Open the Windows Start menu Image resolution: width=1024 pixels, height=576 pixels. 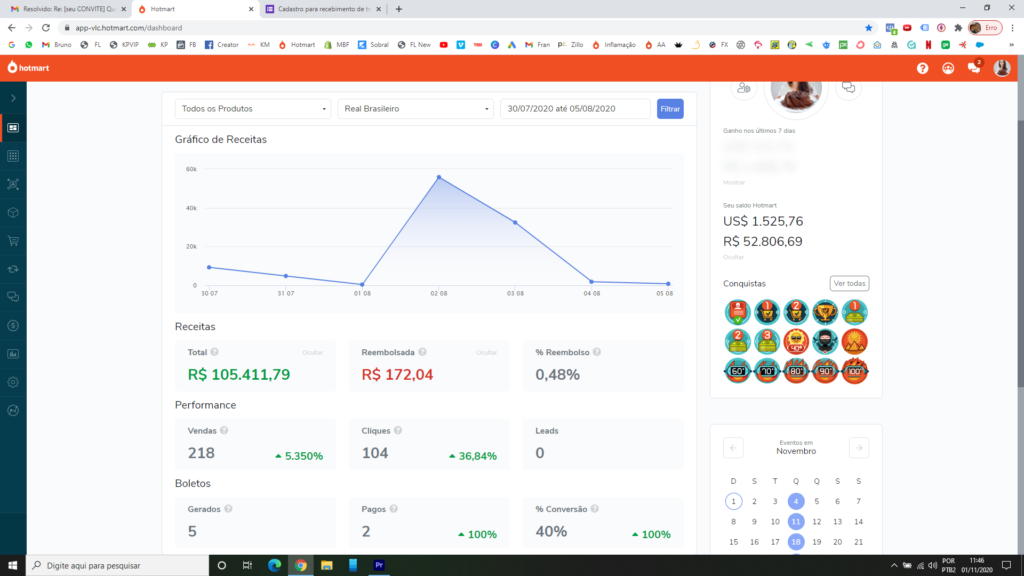12,566
